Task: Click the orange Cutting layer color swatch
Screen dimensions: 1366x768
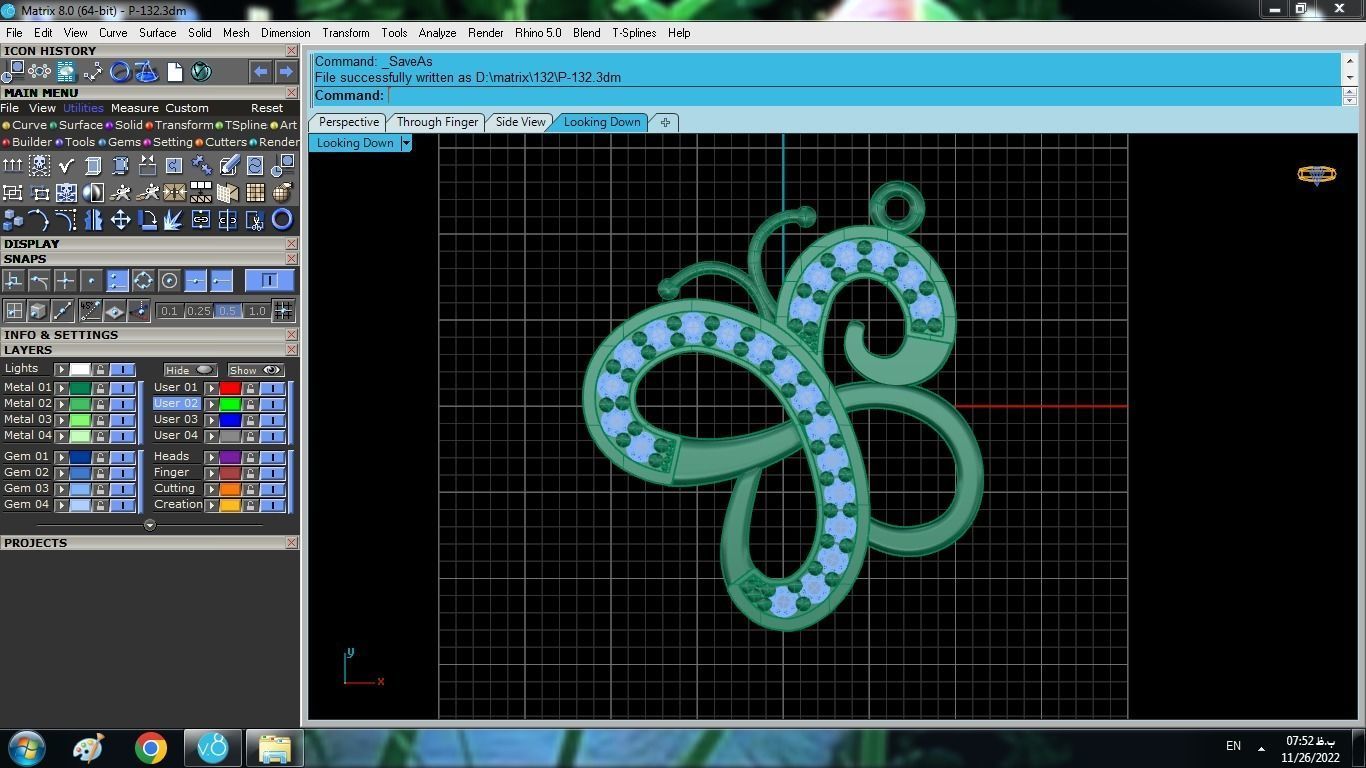Action: pos(230,489)
